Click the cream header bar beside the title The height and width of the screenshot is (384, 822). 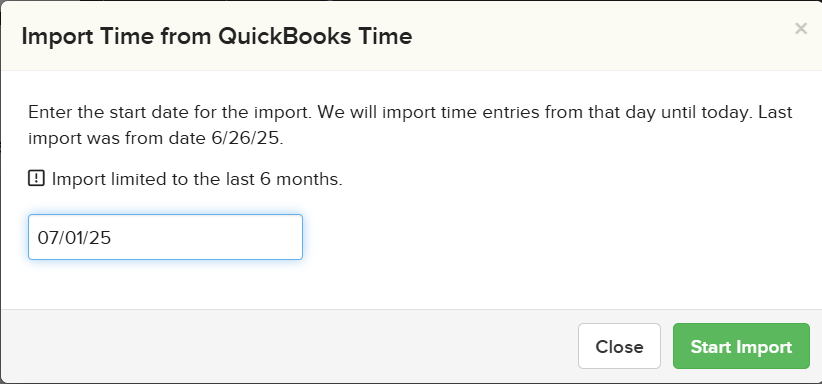coord(603,36)
